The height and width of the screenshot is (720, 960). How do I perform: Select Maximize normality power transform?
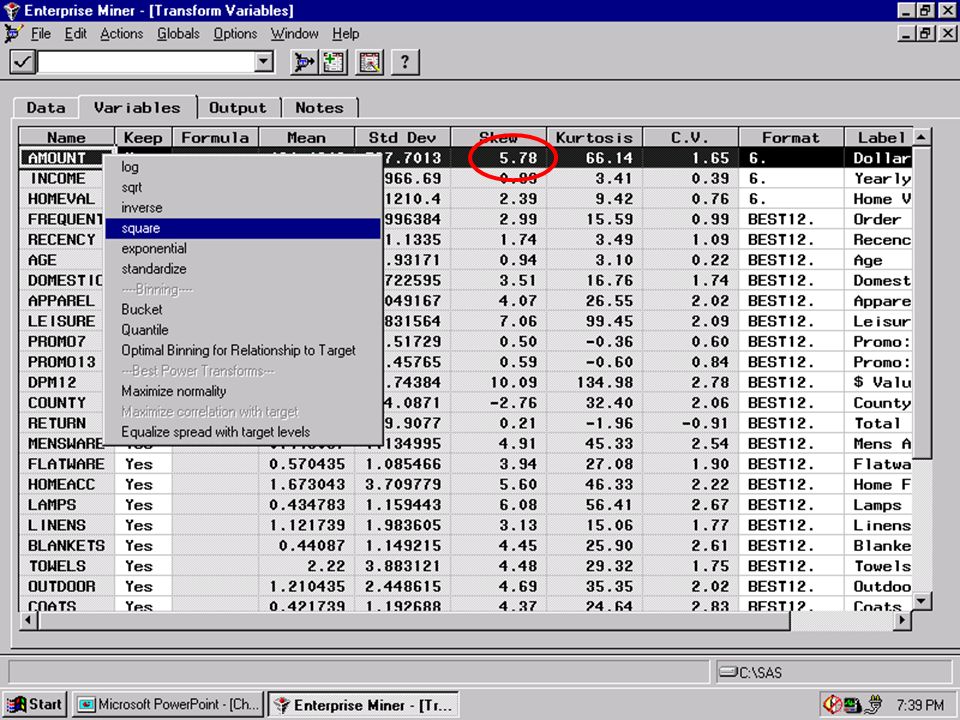(x=242, y=391)
